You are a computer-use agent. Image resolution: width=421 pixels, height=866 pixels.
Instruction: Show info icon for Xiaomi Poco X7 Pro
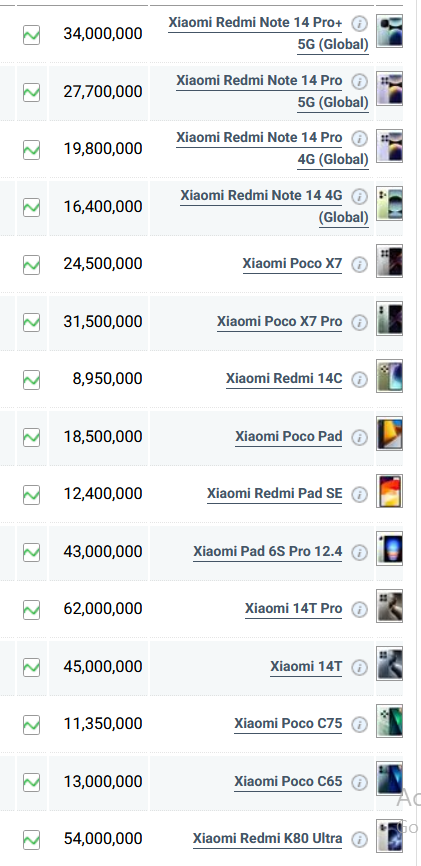click(360, 322)
